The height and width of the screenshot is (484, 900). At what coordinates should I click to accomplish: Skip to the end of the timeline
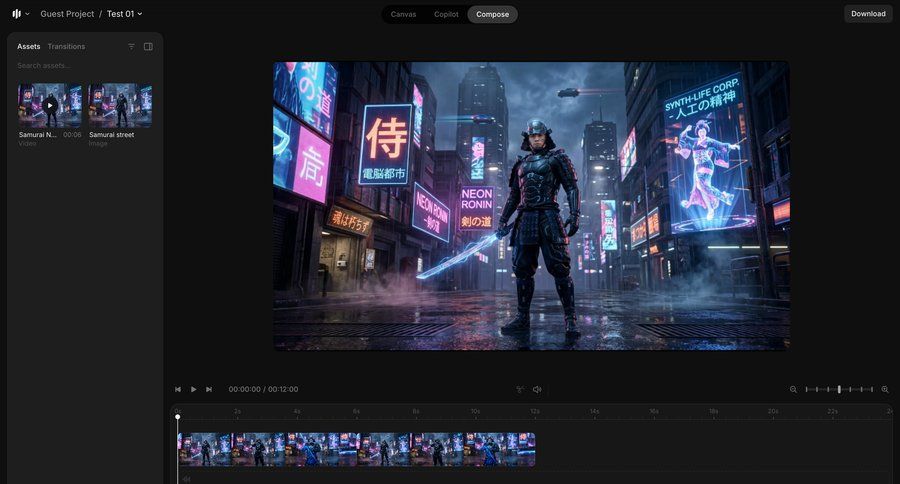coord(209,389)
